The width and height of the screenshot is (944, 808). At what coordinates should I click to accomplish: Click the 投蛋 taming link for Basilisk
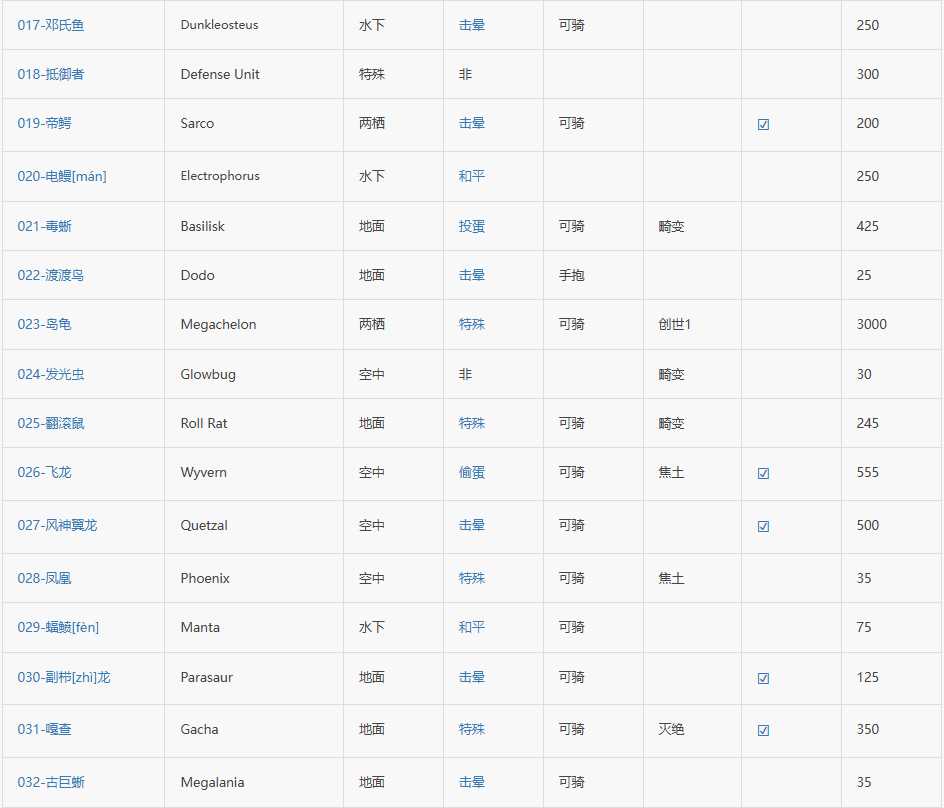point(471,226)
